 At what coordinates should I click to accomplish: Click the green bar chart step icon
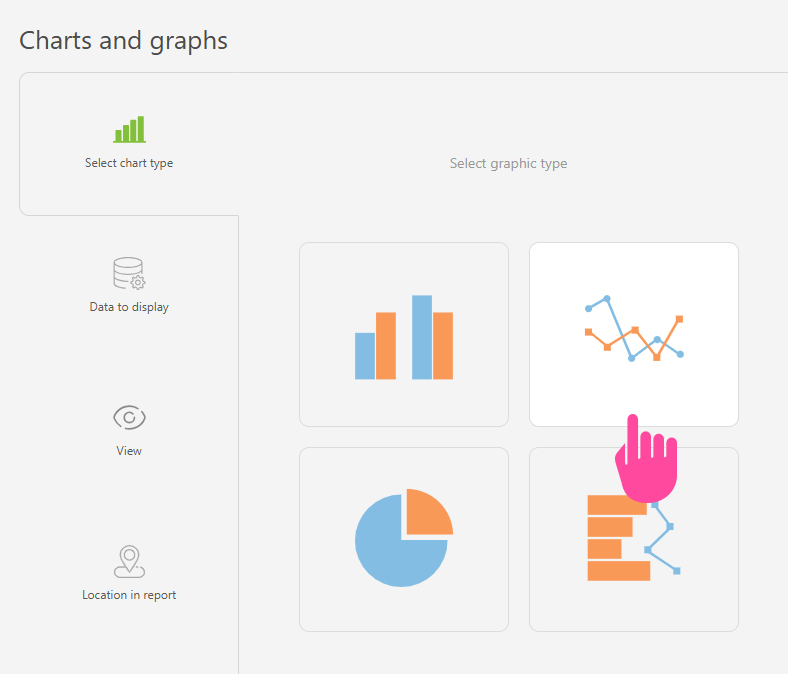[129, 129]
